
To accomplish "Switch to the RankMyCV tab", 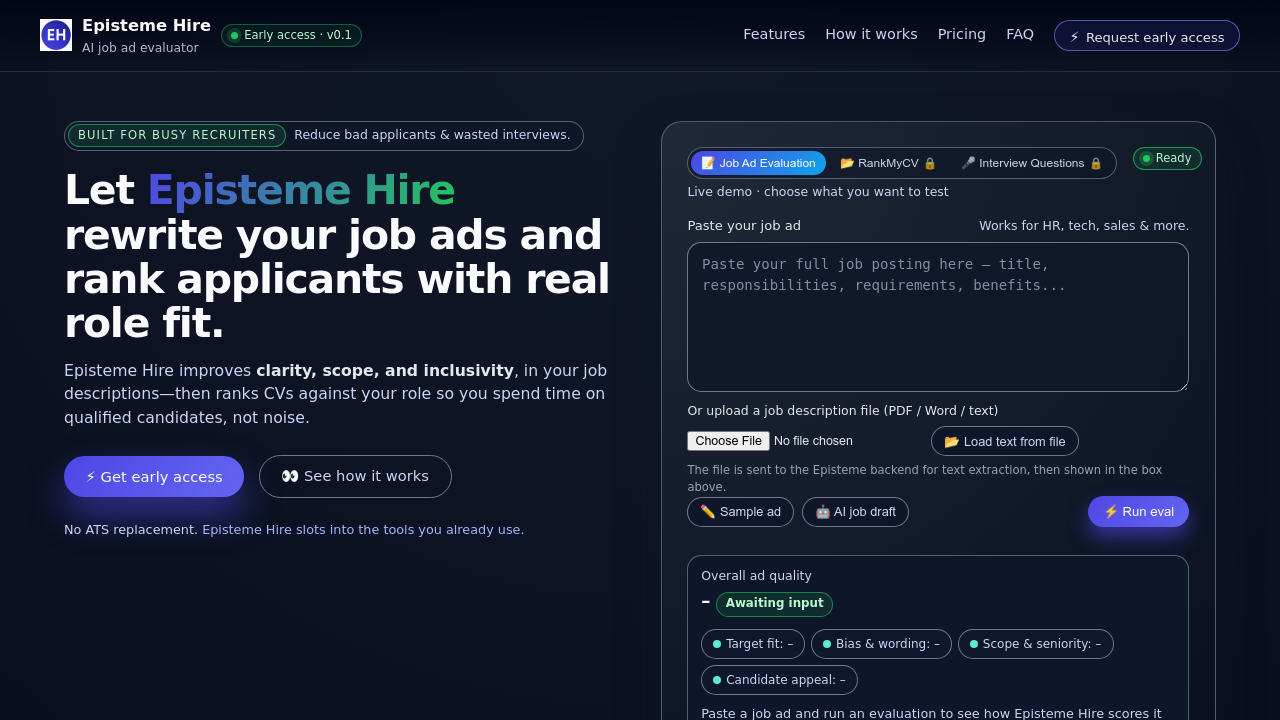I will click(887, 163).
